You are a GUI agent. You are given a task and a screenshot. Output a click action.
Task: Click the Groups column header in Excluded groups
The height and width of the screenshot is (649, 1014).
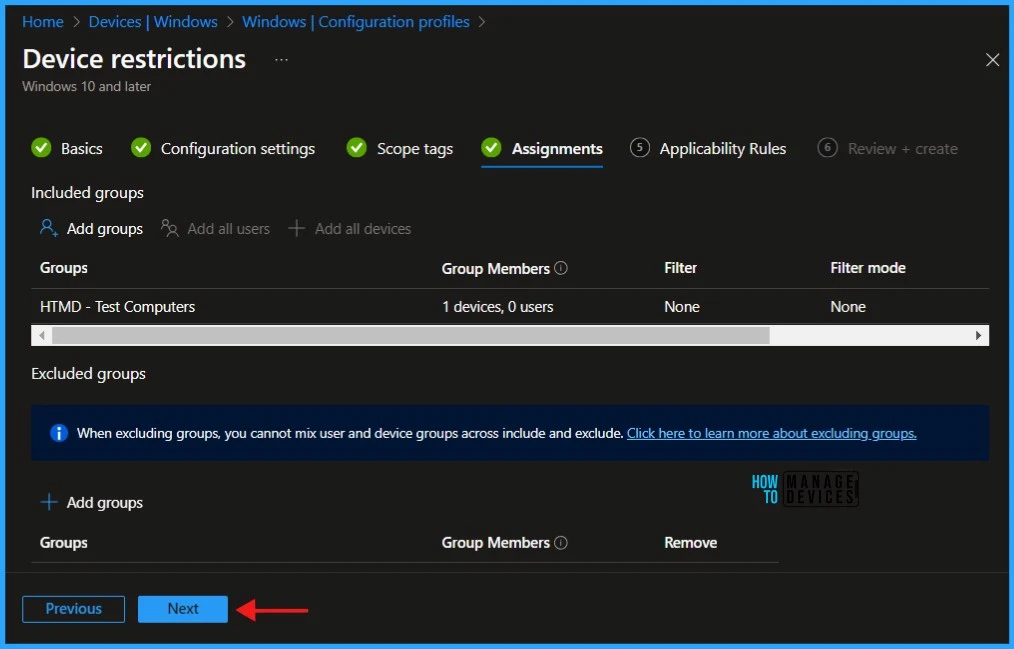(x=63, y=542)
